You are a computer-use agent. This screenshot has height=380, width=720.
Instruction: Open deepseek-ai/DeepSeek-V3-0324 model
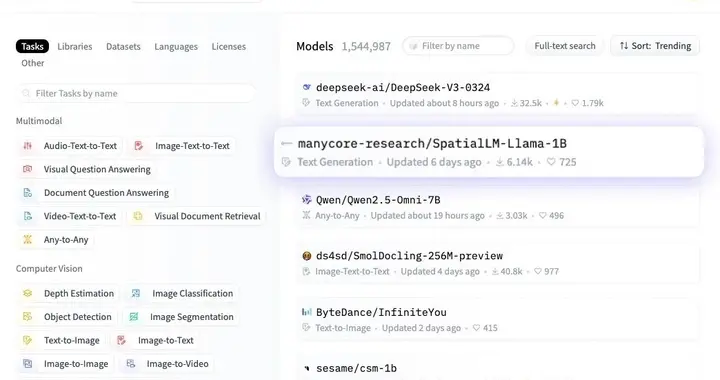[x=403, y=87]
